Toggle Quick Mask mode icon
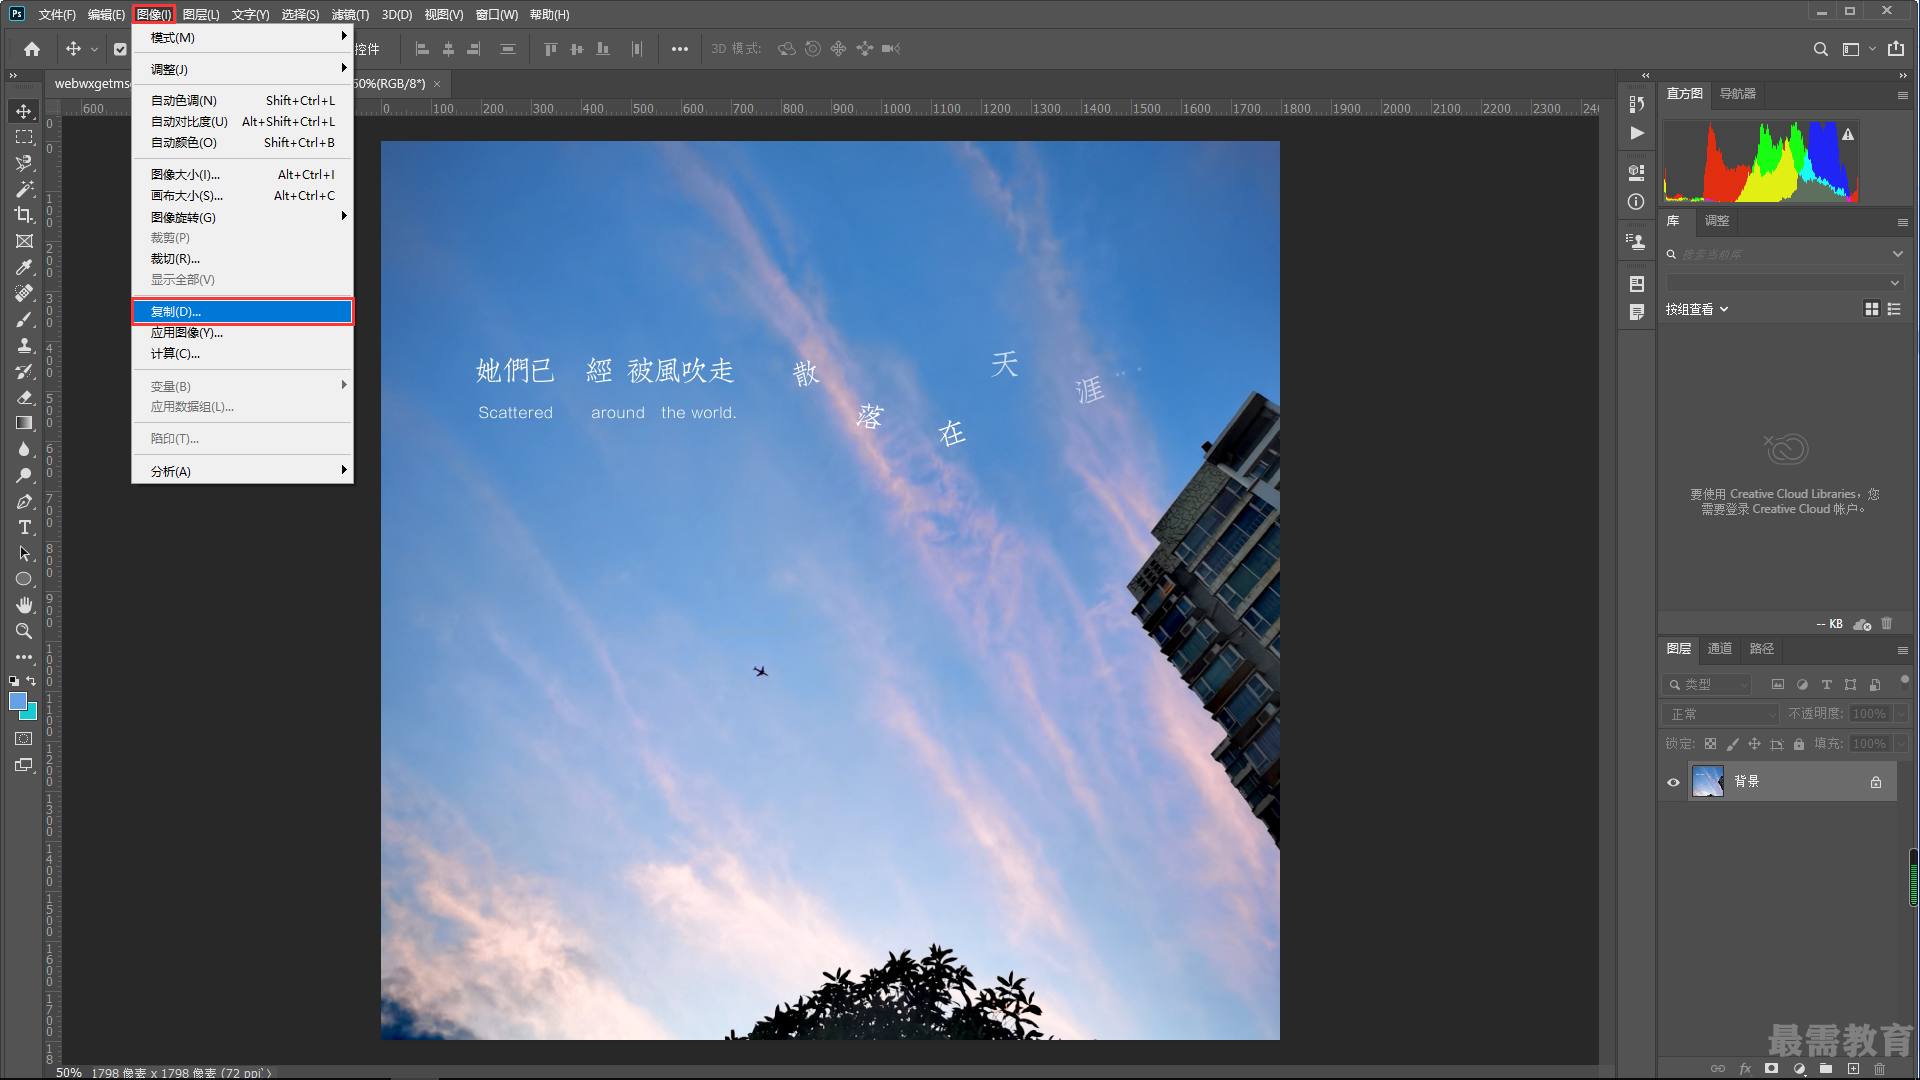 24,739
